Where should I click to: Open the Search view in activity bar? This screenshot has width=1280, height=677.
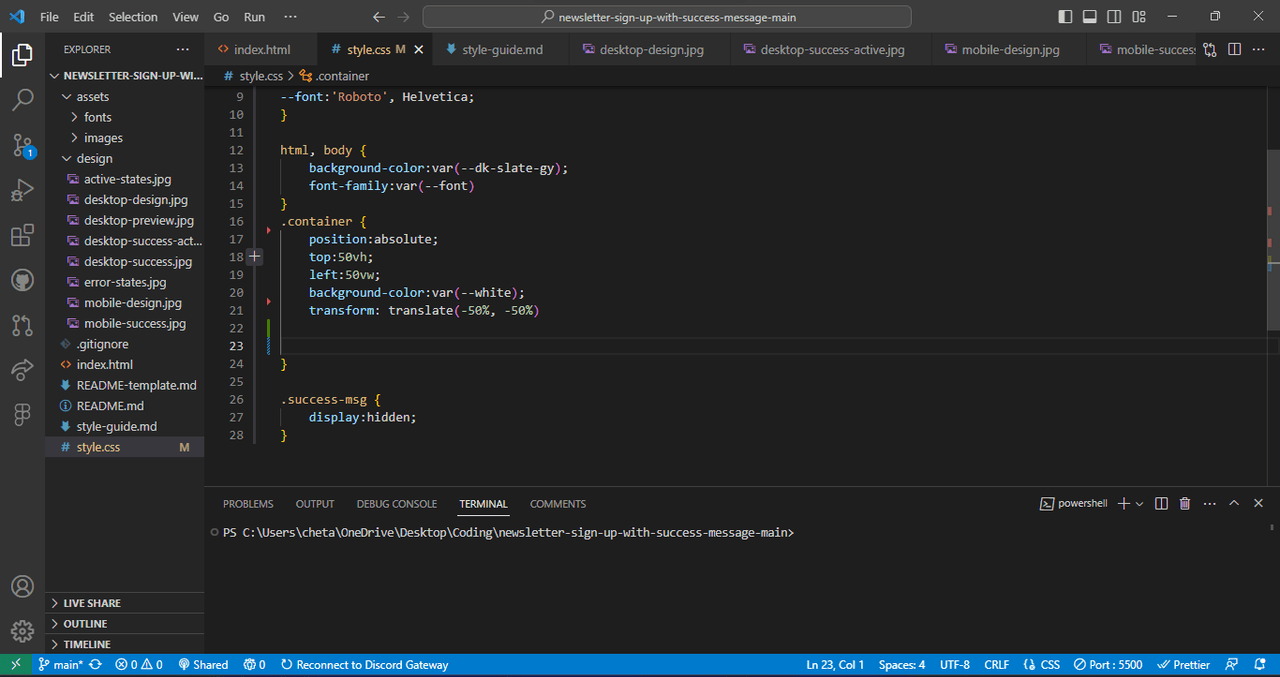22,99
